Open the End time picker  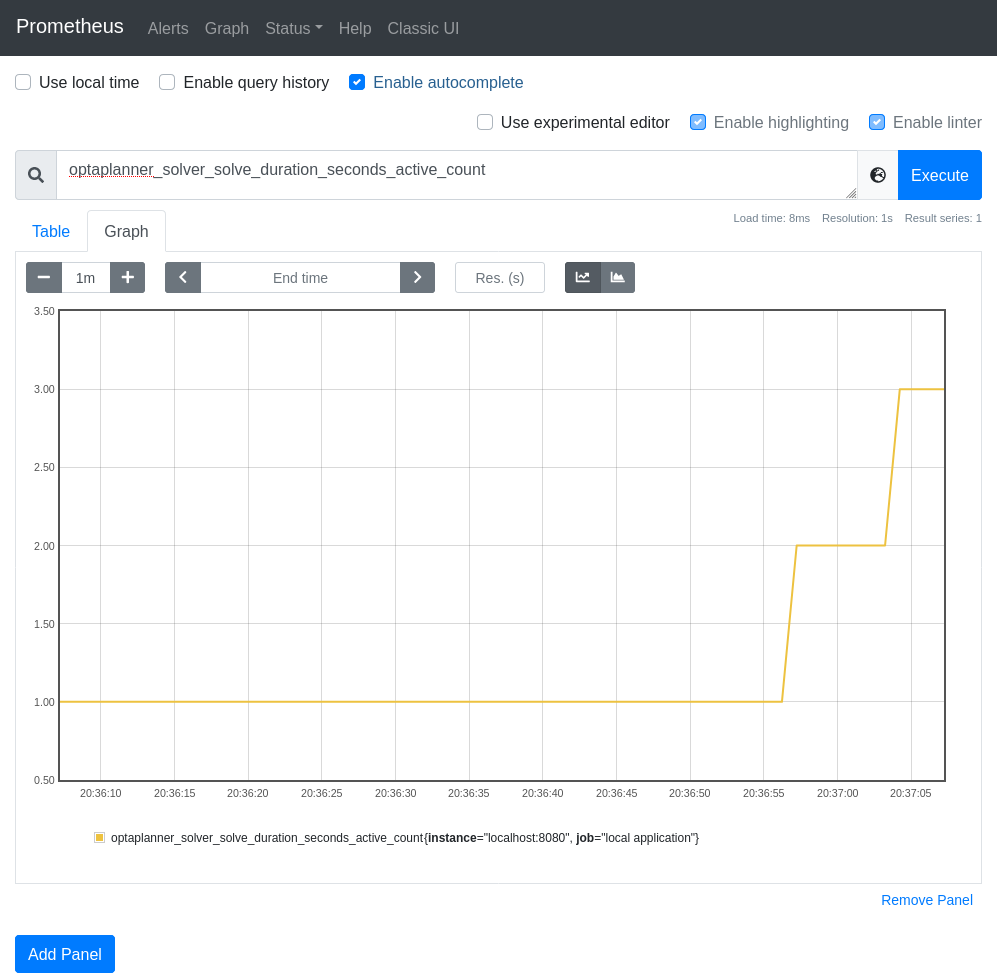tap(300, 277)
